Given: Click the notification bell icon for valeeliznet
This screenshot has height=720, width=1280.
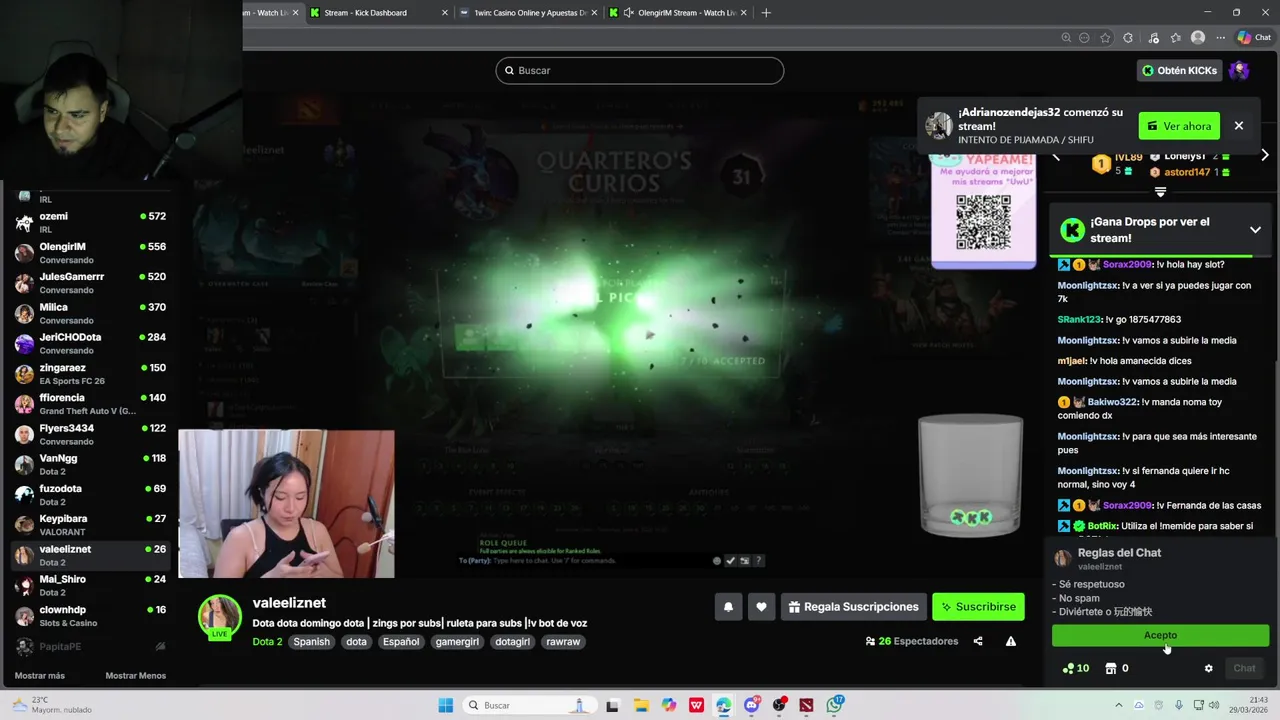Looking at the screenshot, I should click(x=728, y=607).
